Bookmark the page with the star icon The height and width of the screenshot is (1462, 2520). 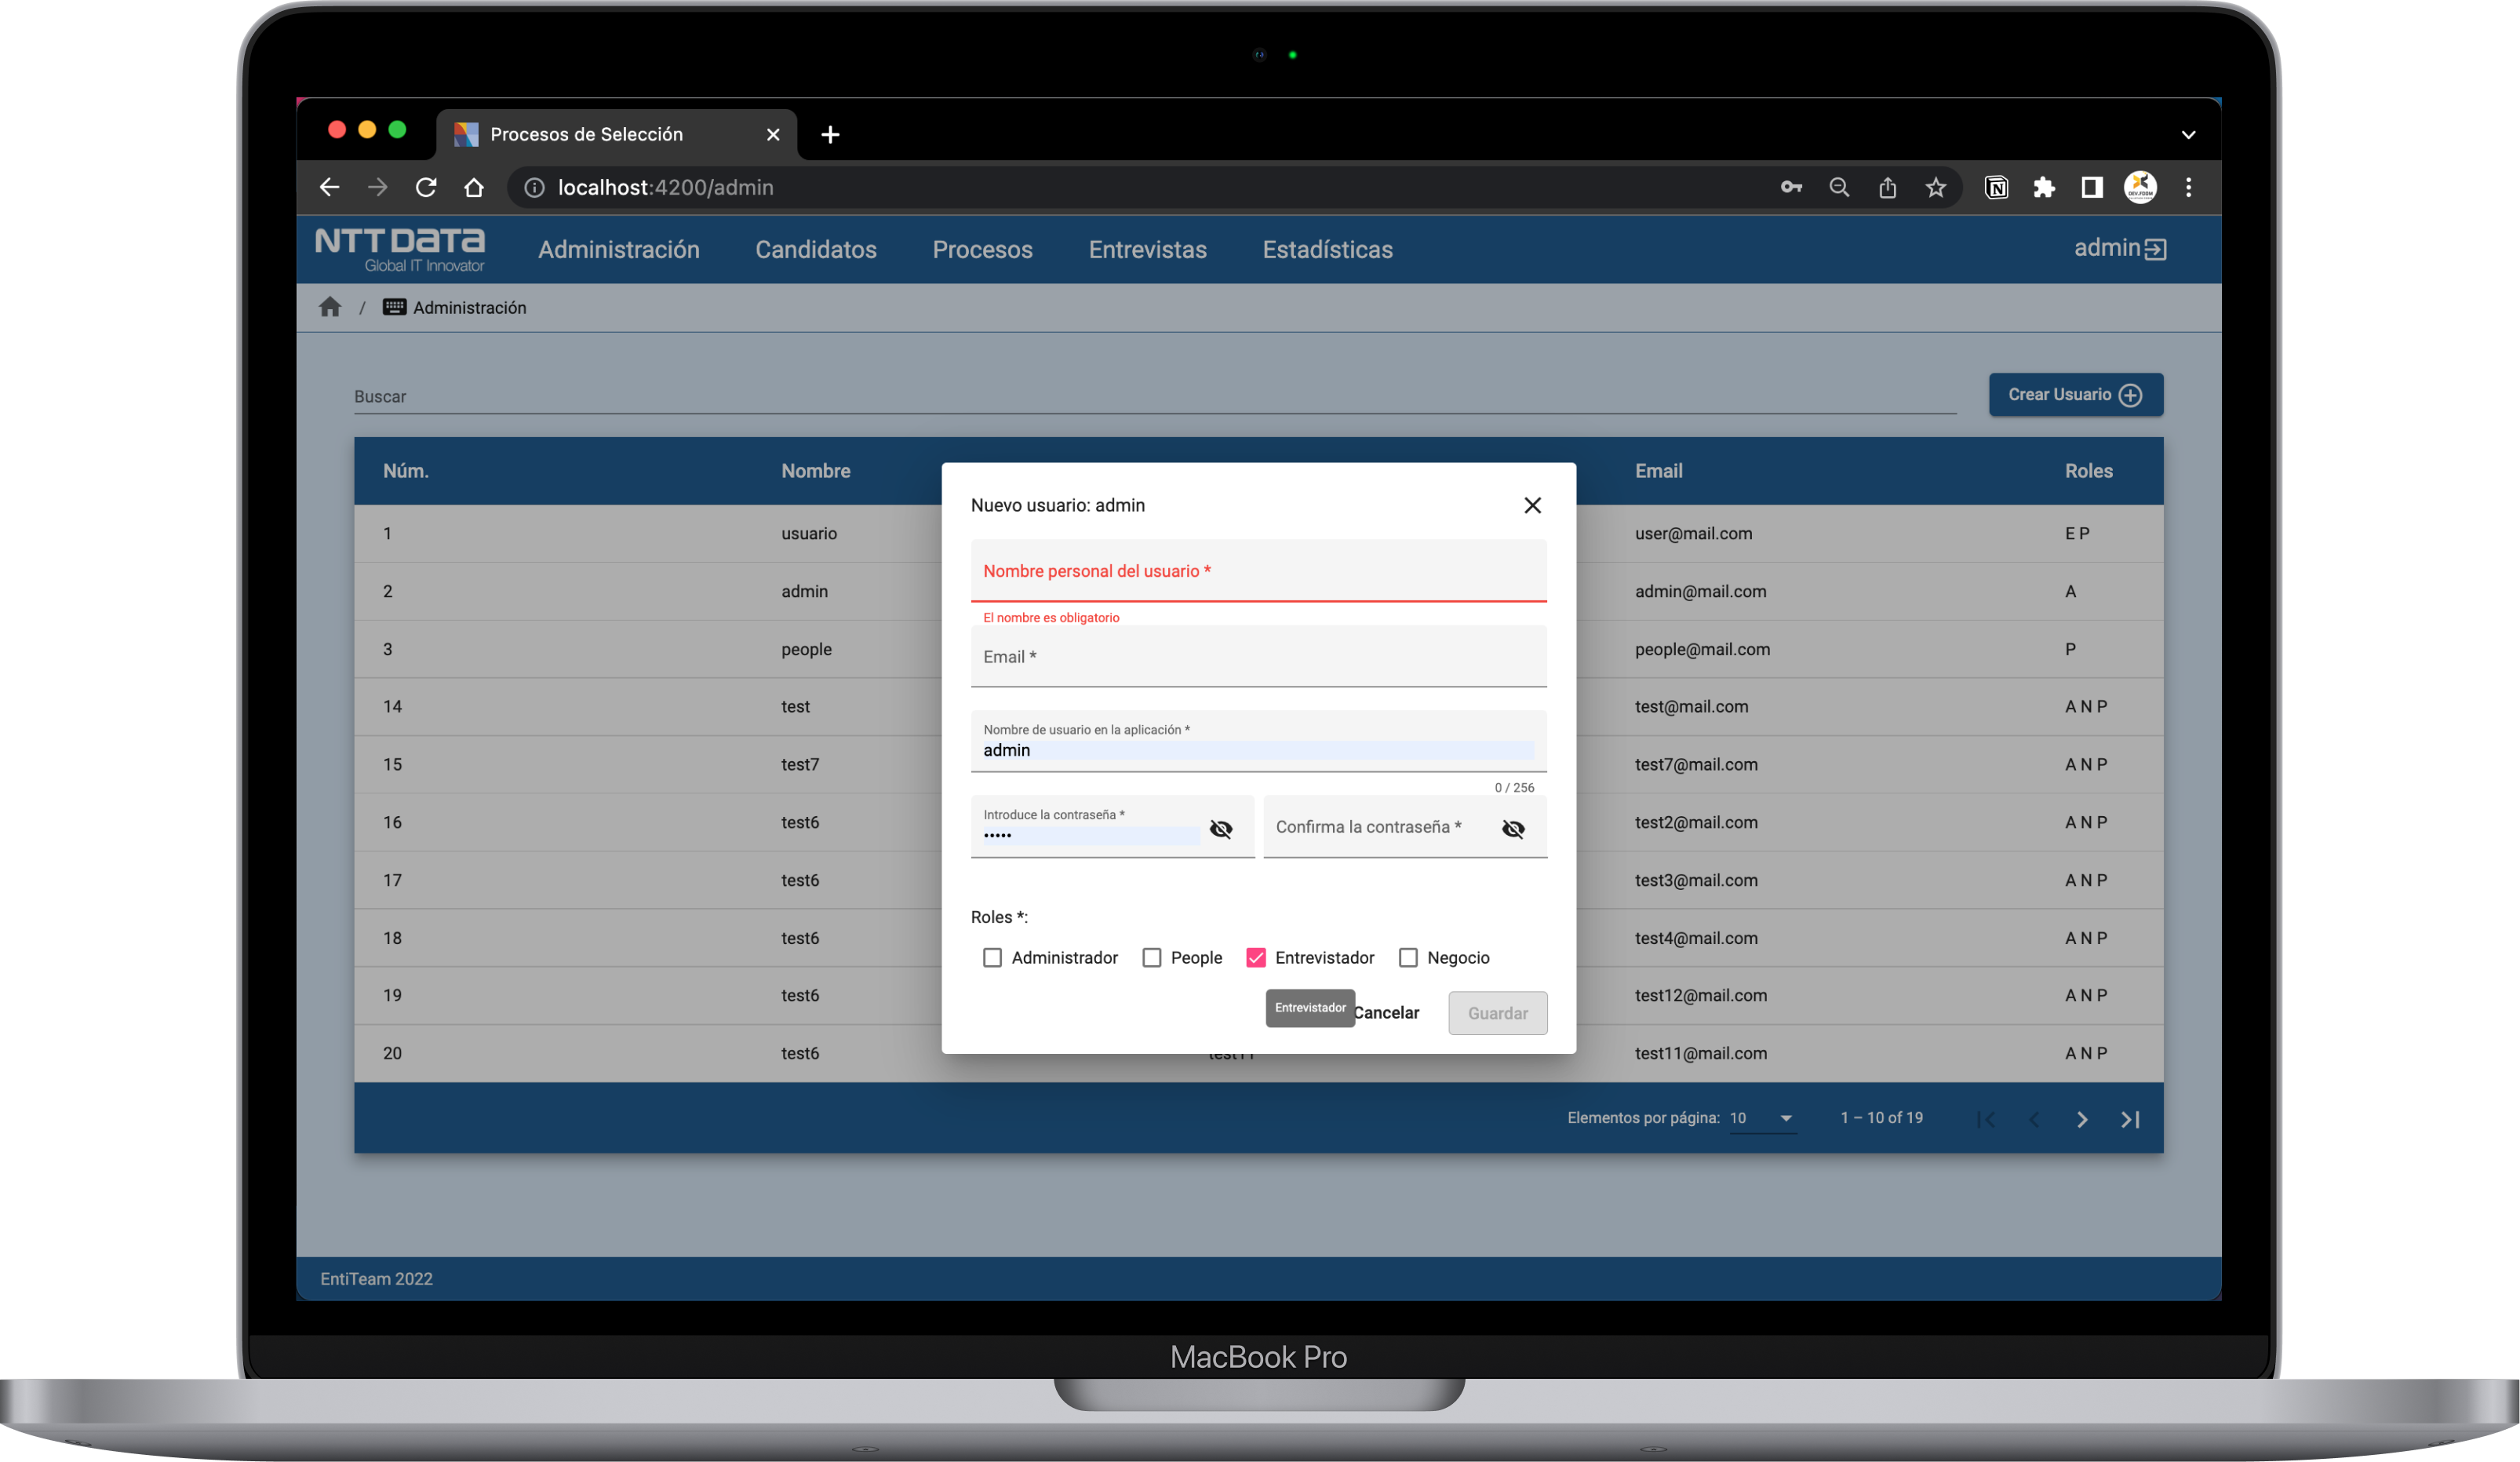(1936, 188)
